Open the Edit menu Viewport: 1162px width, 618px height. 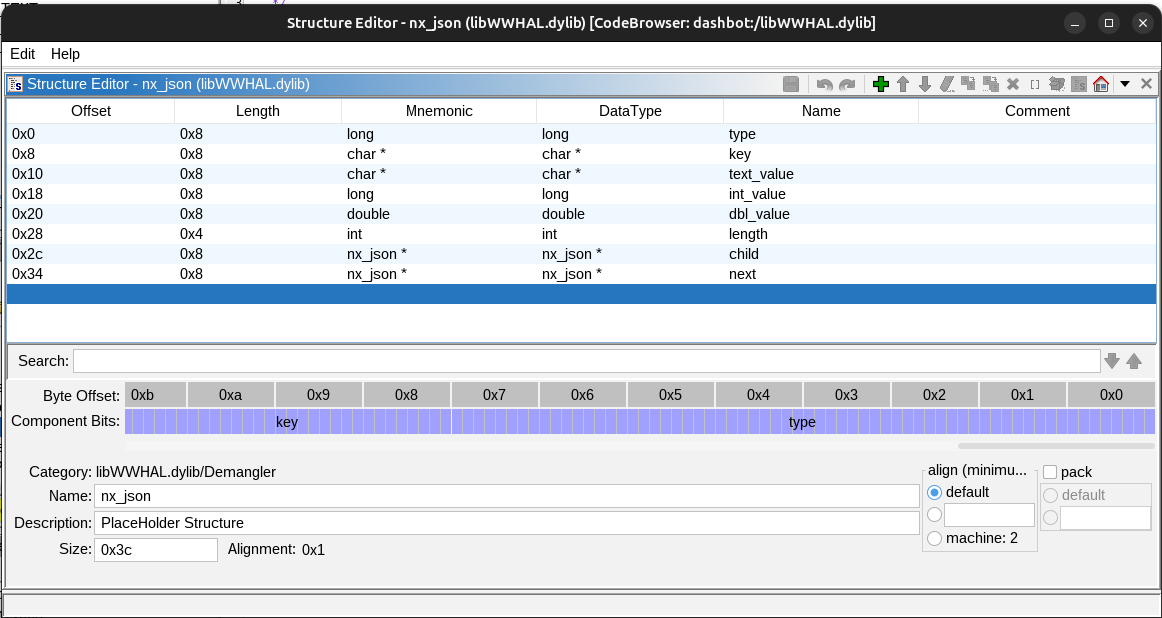click(x=22, y=54)
